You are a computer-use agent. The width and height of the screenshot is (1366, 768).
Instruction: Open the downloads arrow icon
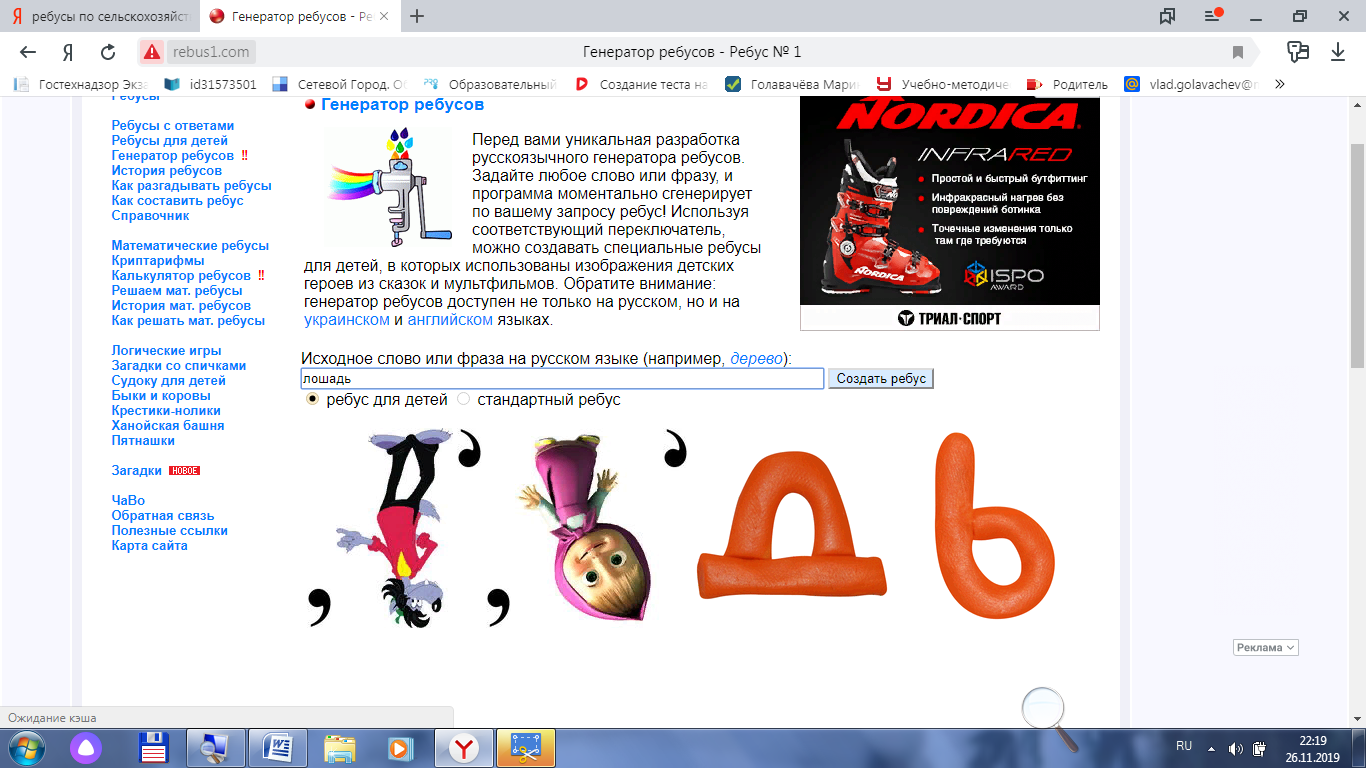pos(1338,52)
